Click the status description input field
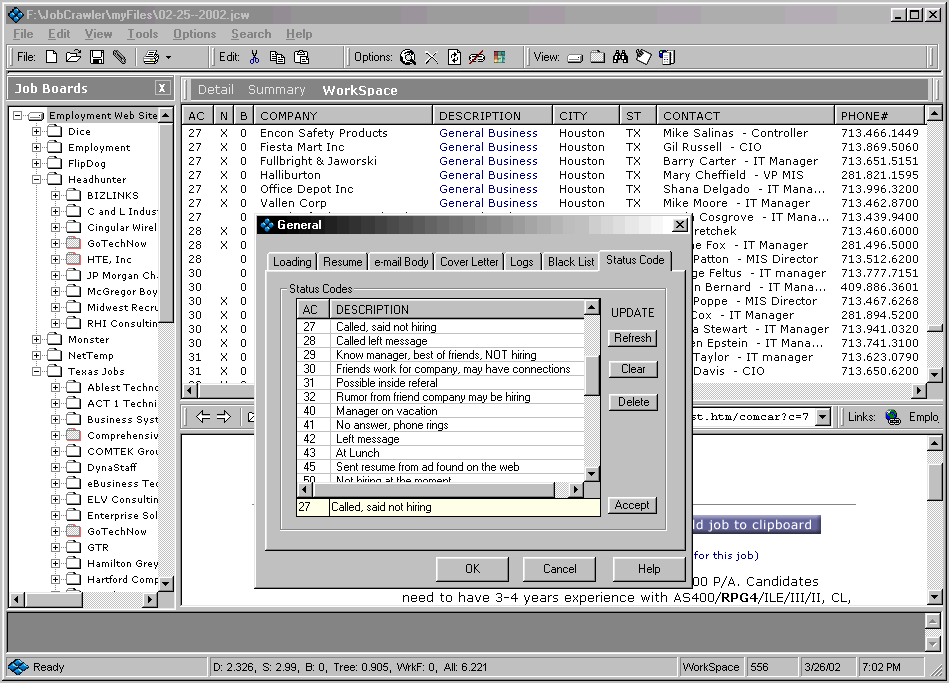The image size is (949, 683). coord(464,507)
